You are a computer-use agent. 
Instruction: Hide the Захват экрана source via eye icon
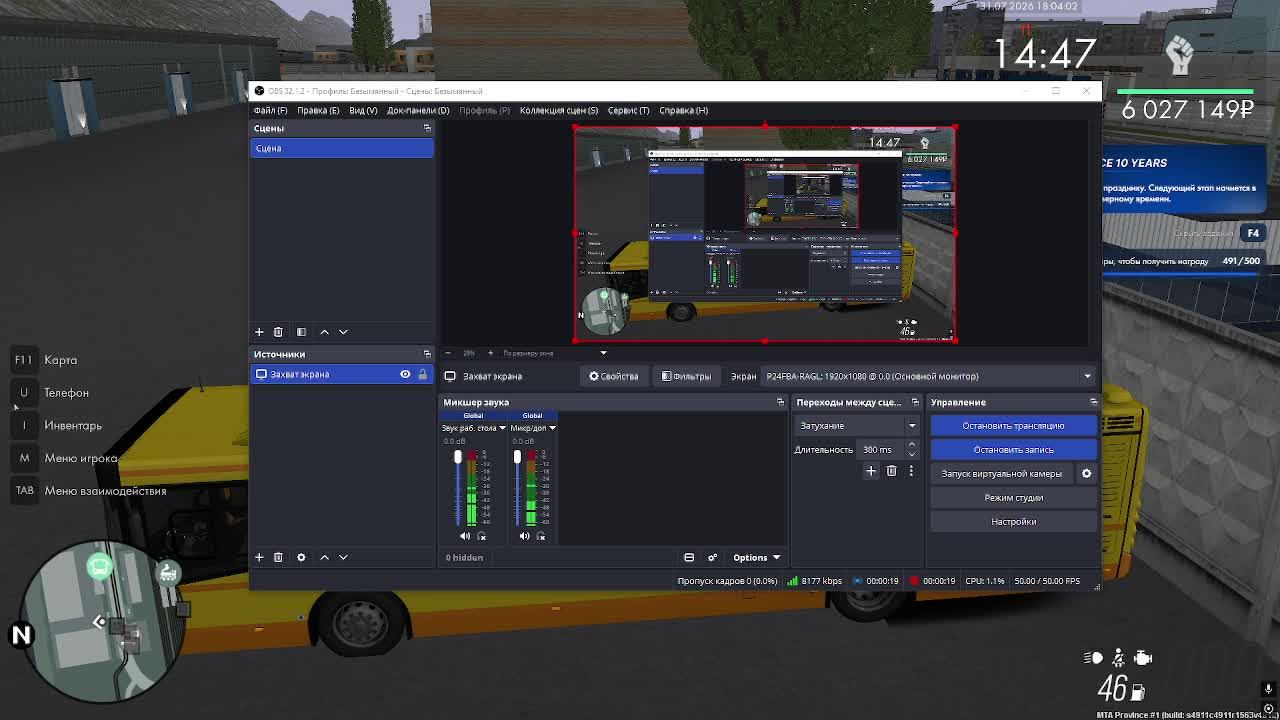click(405, 374)
